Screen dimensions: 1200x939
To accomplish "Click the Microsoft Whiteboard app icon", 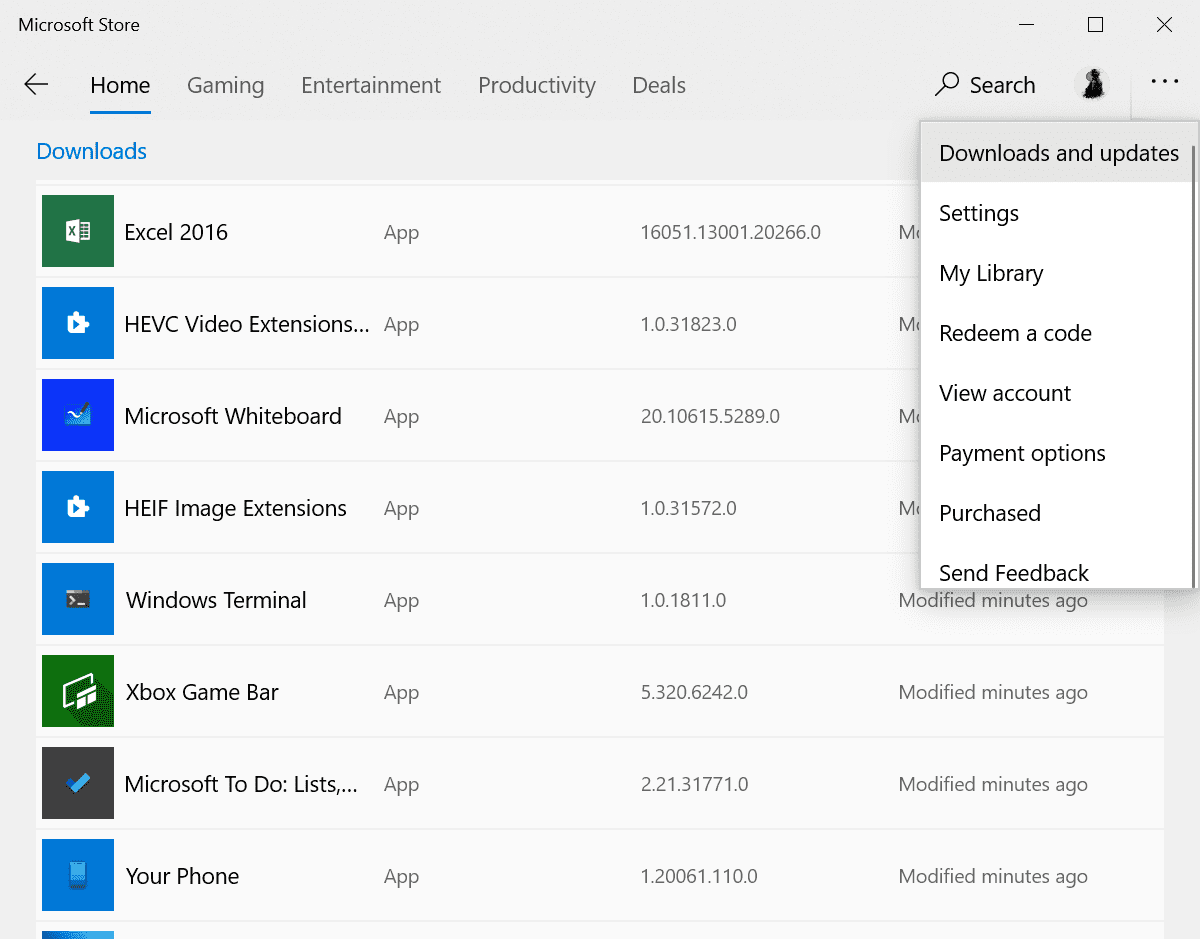I will pos(78,415).
